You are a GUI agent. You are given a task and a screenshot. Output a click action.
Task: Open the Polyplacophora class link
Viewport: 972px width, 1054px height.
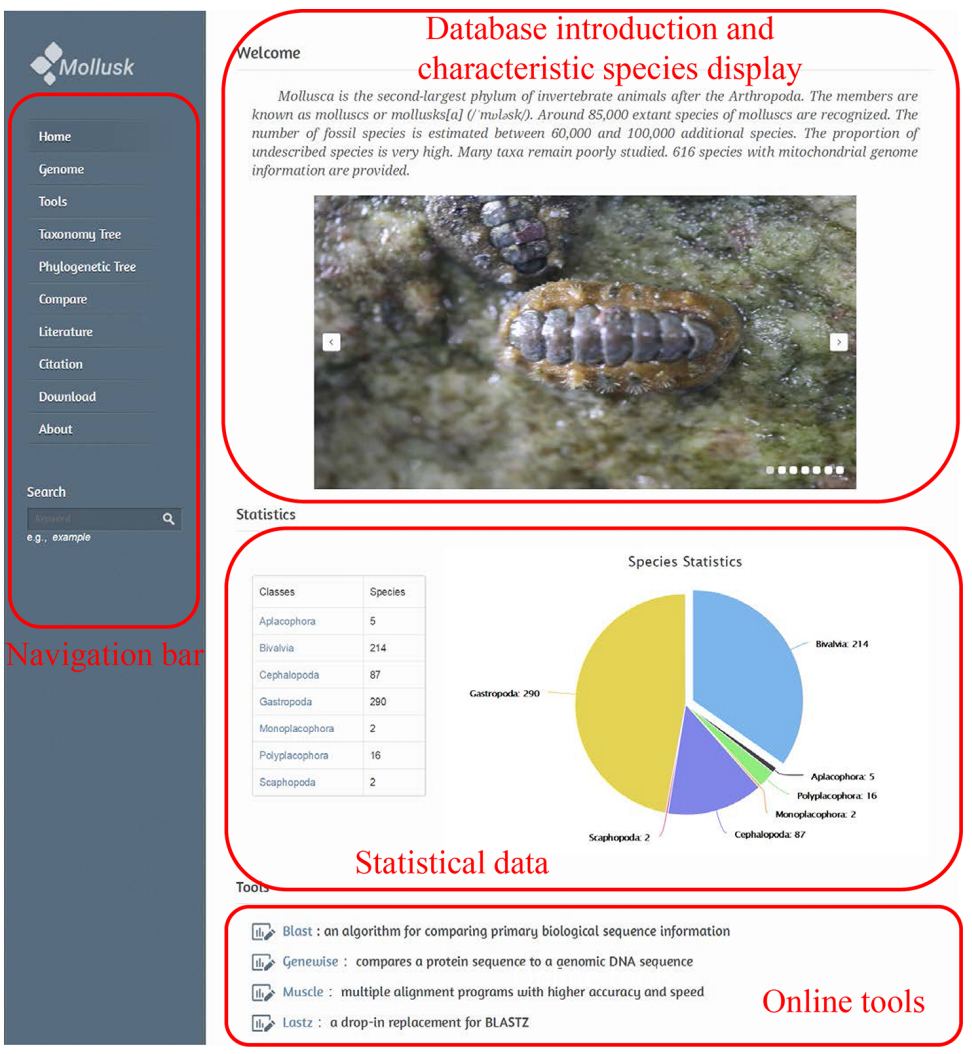click(x=294, y=756)
